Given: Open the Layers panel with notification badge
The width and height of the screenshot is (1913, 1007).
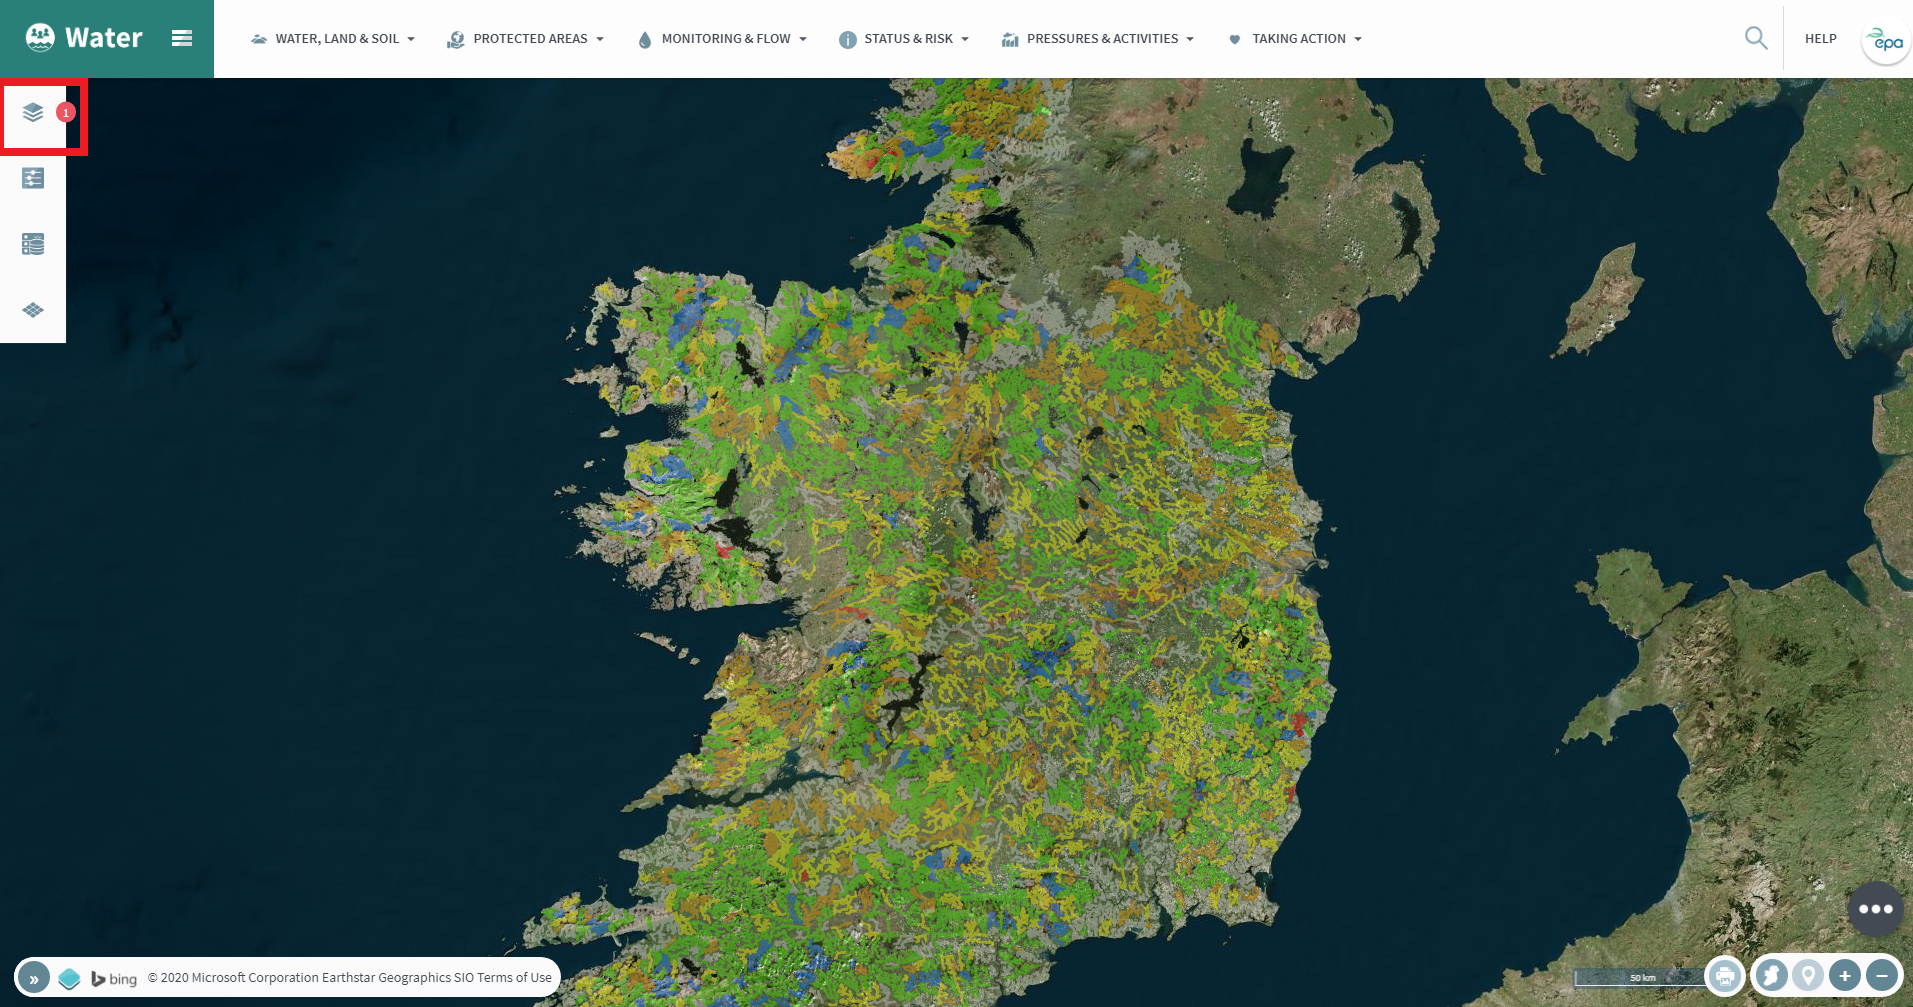Looking at the screenshot, I should click(x=33, y=113).
